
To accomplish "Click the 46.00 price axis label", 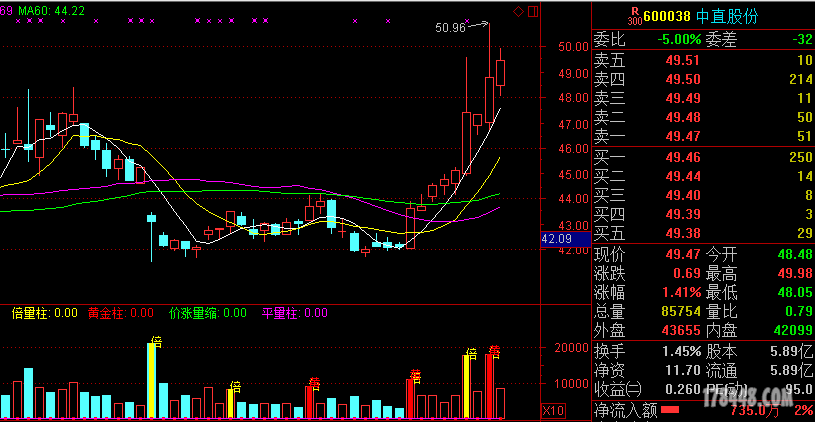I will (574, 149).
